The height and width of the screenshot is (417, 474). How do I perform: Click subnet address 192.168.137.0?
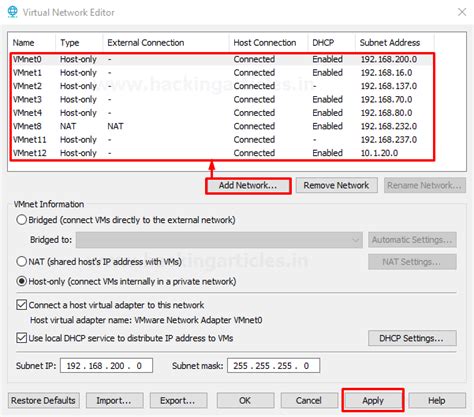(389, 86)
